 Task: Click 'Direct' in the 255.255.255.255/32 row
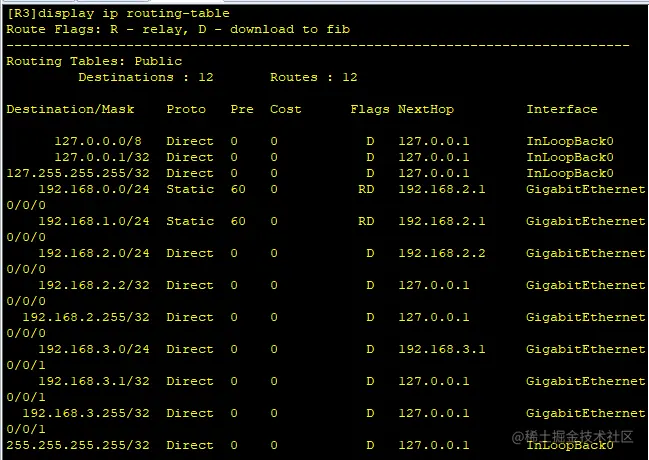pyautogui.click(x=190, y=445)
